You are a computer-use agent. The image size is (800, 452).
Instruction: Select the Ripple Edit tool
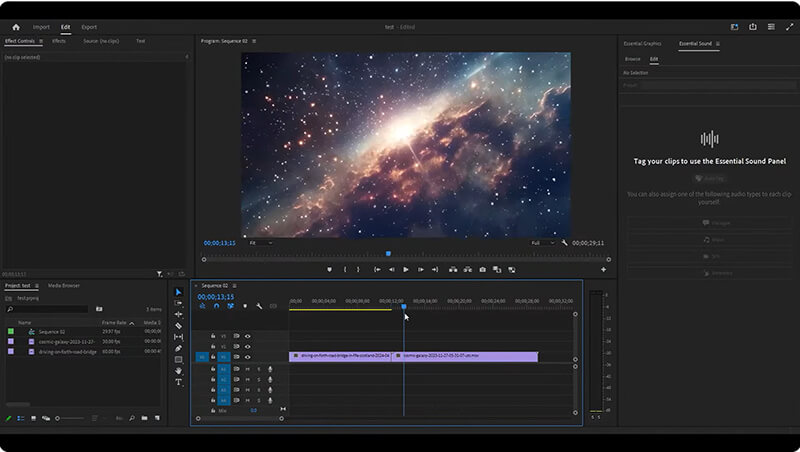pyautogui.click(x=178, y=314)
